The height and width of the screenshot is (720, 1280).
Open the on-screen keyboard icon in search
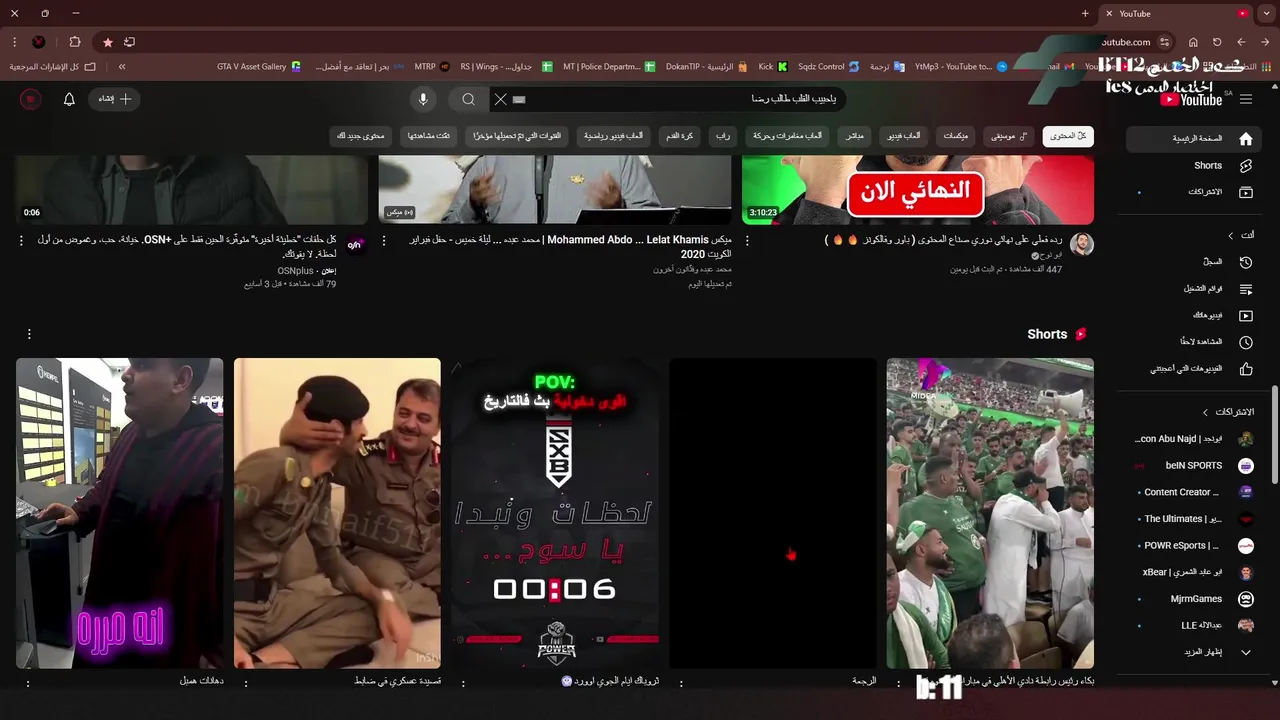pos(519,99)
